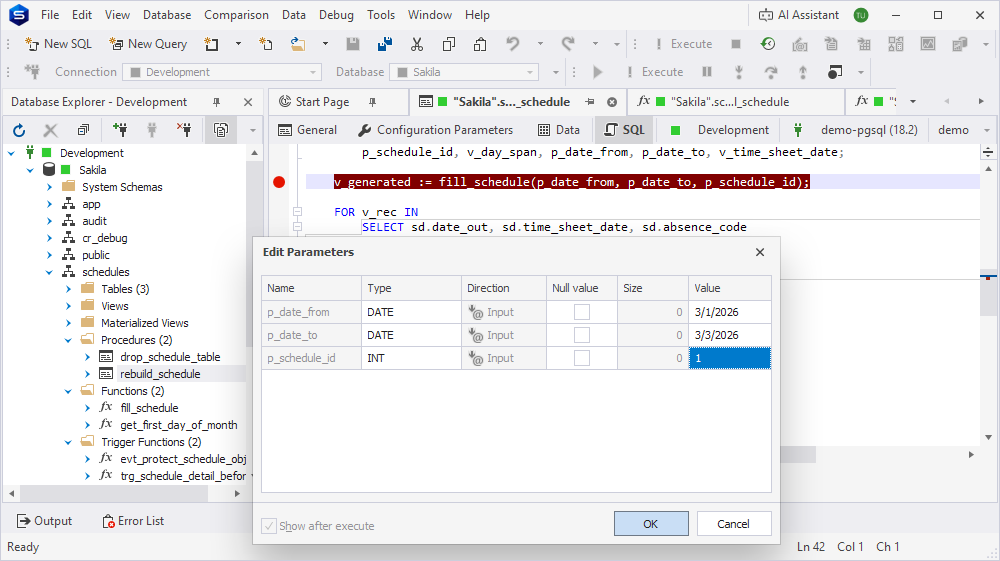Expand the Tables (3) folder

click(x=68, y=289)
